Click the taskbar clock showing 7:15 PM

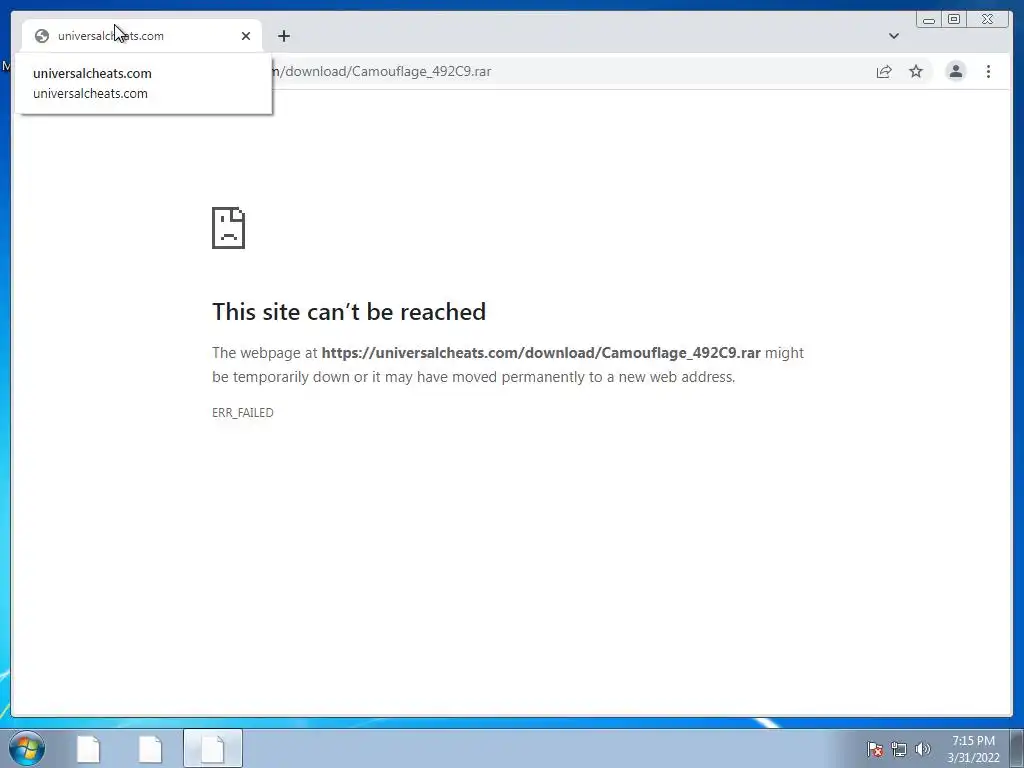point(973,749)
